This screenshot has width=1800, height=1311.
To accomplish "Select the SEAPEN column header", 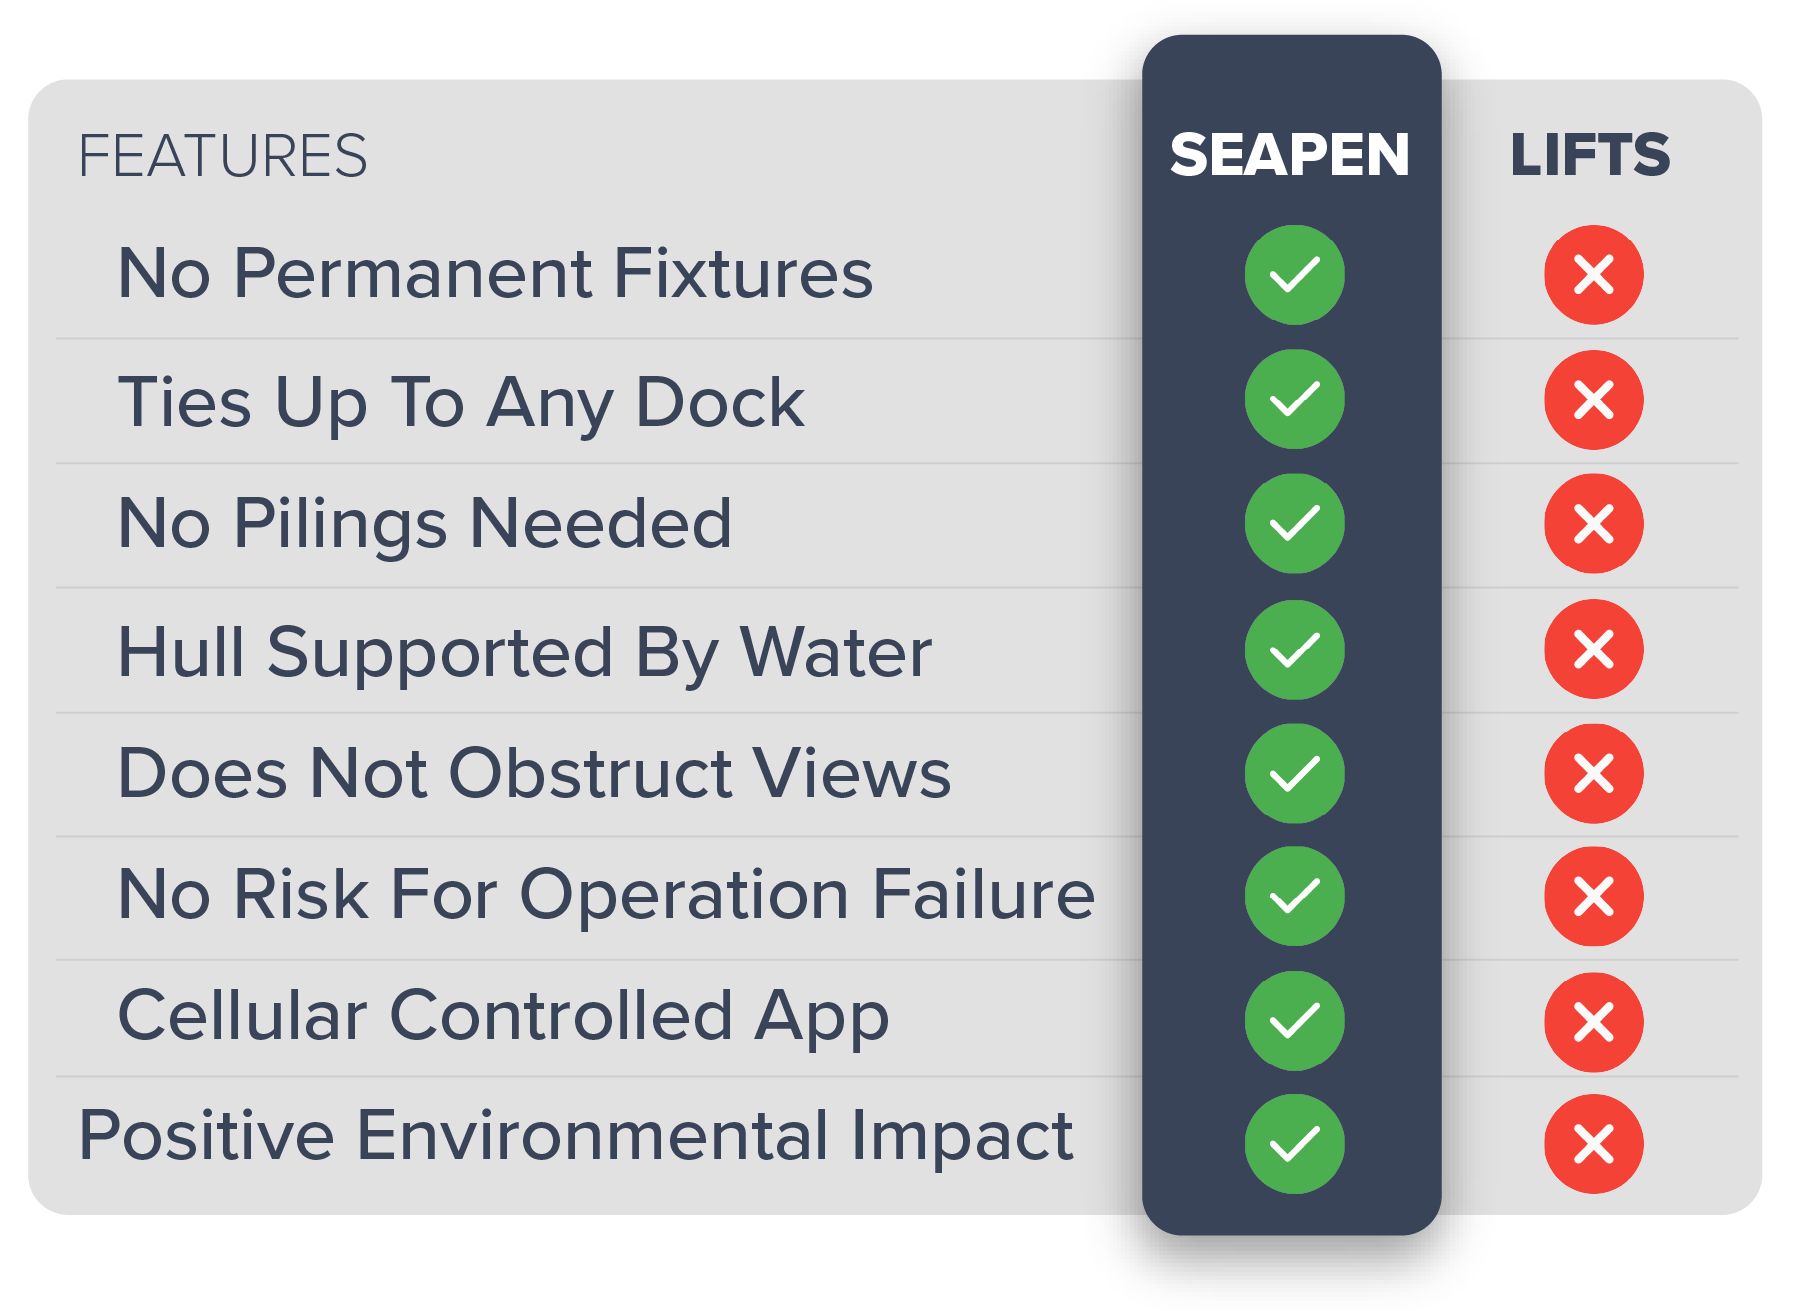I will [1289, 155].
